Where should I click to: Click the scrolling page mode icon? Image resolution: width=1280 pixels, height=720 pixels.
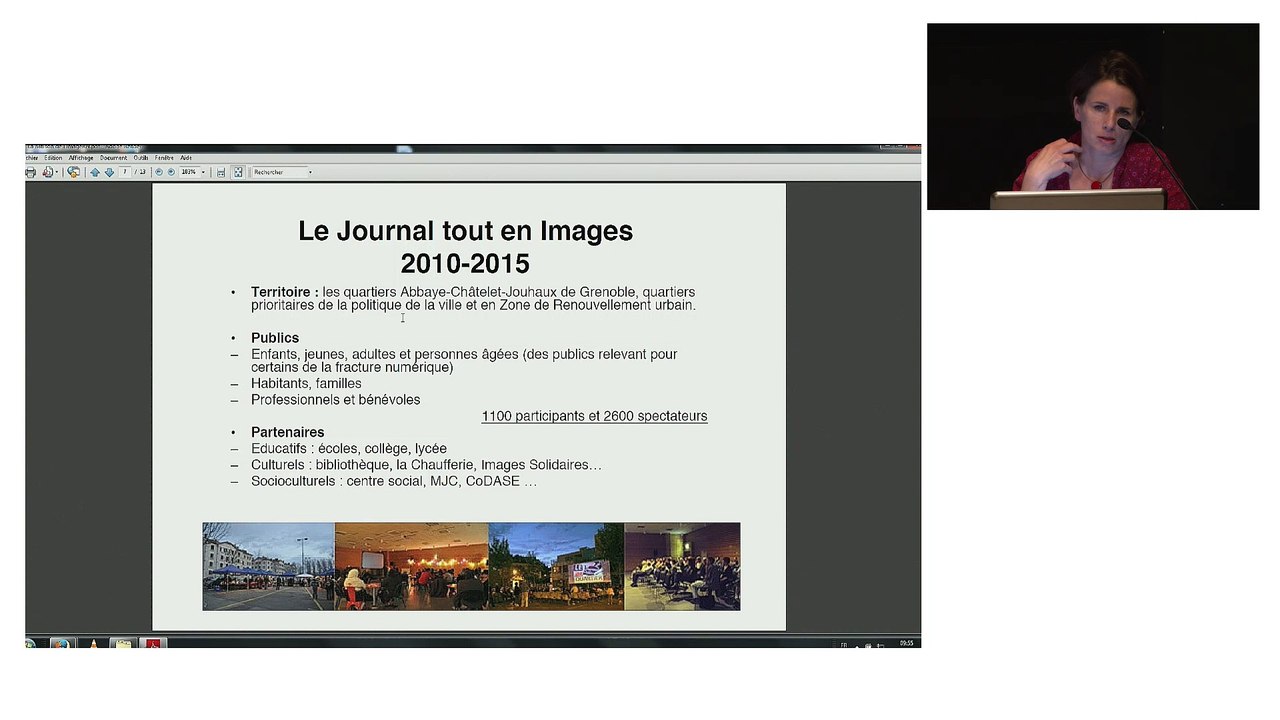(x=221, y=172)
